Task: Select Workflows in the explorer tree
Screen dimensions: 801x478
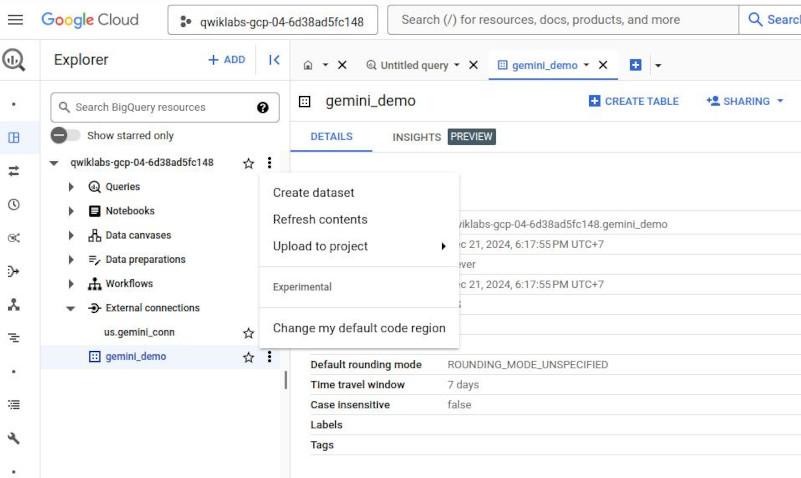Action: coord(129,283)
